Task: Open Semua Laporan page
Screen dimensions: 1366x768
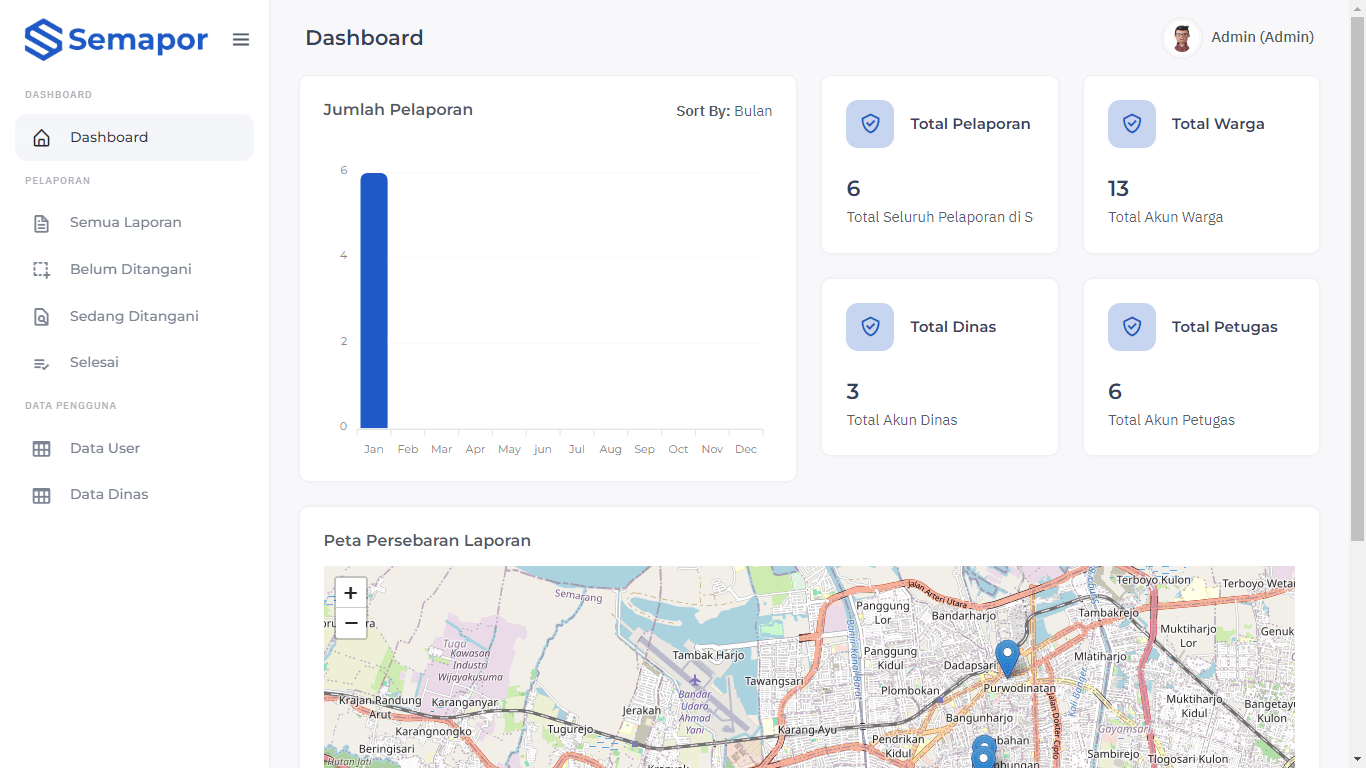Action: pos(134,222)
